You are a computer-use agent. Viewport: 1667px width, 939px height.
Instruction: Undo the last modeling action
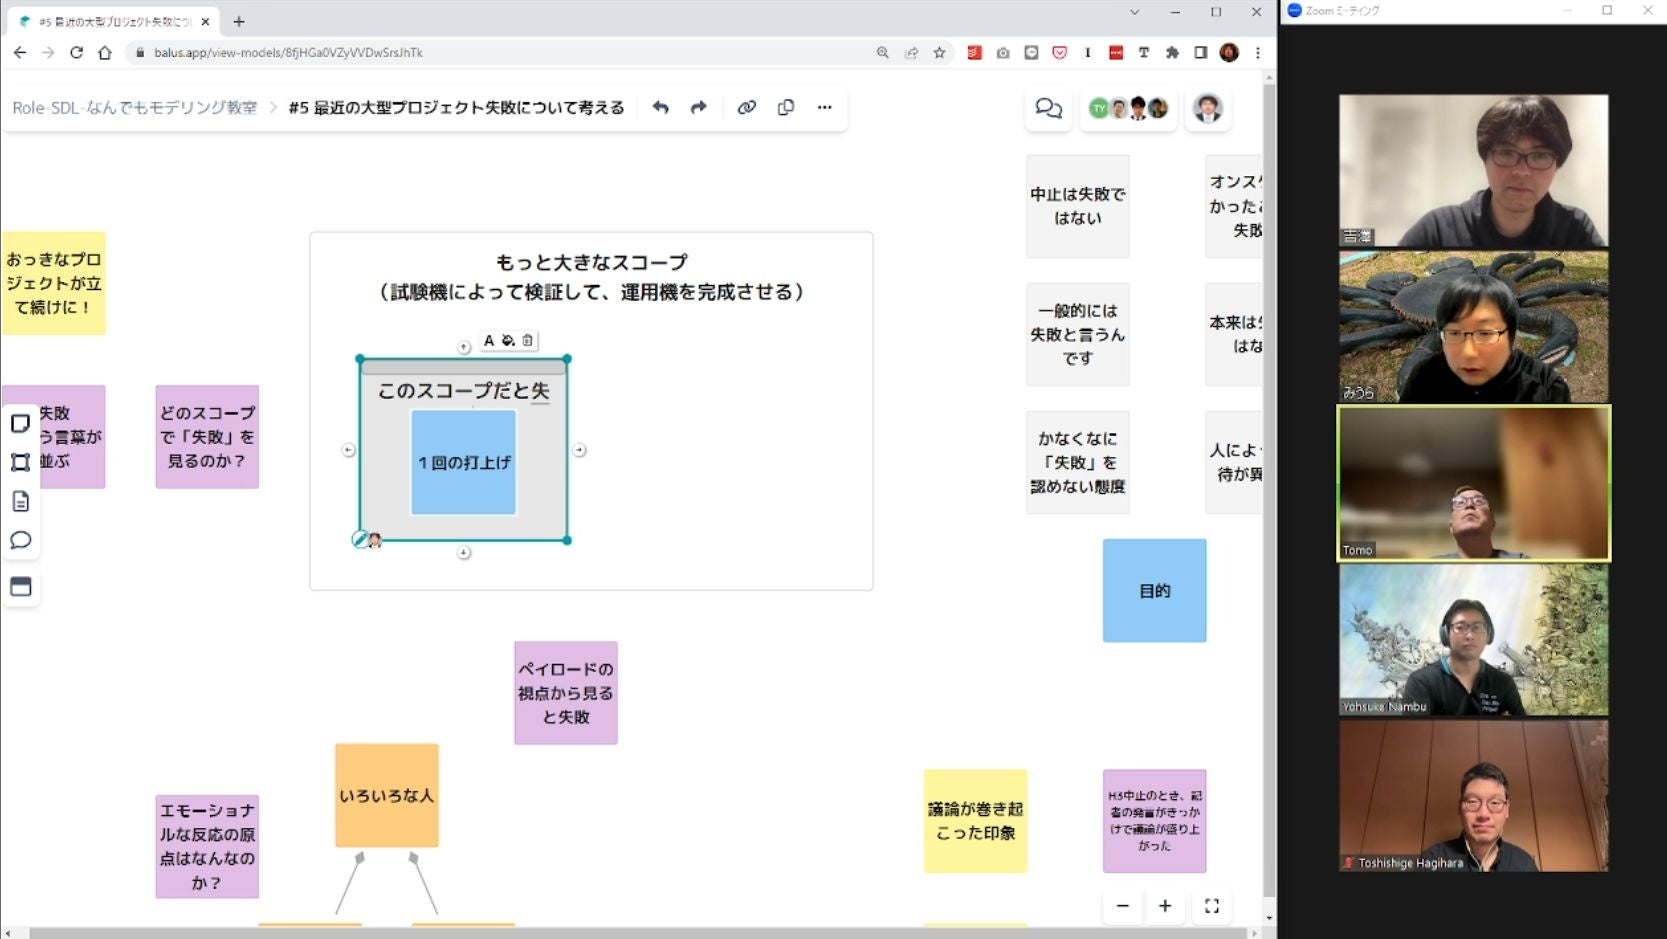[x=660, y=107]
